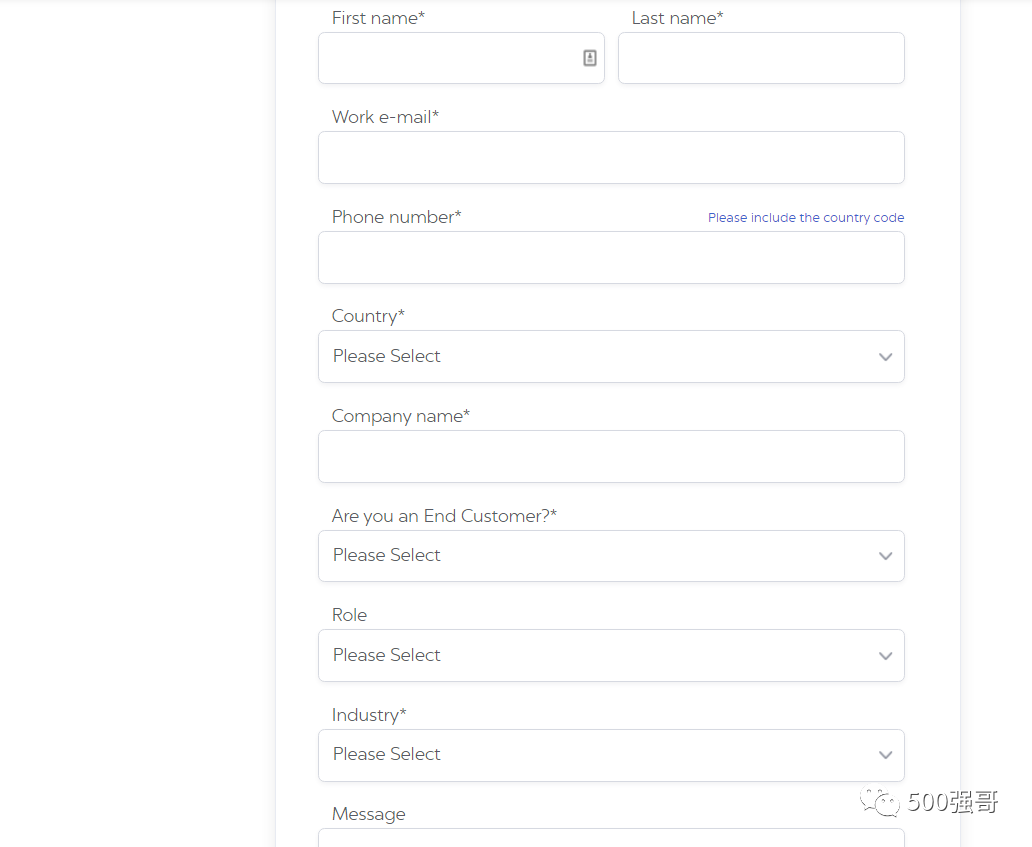The width and height of the screenshot is (1032, 847).
Task: Click the contact autofill icon in First name
Action: click(x=590, y=58)
